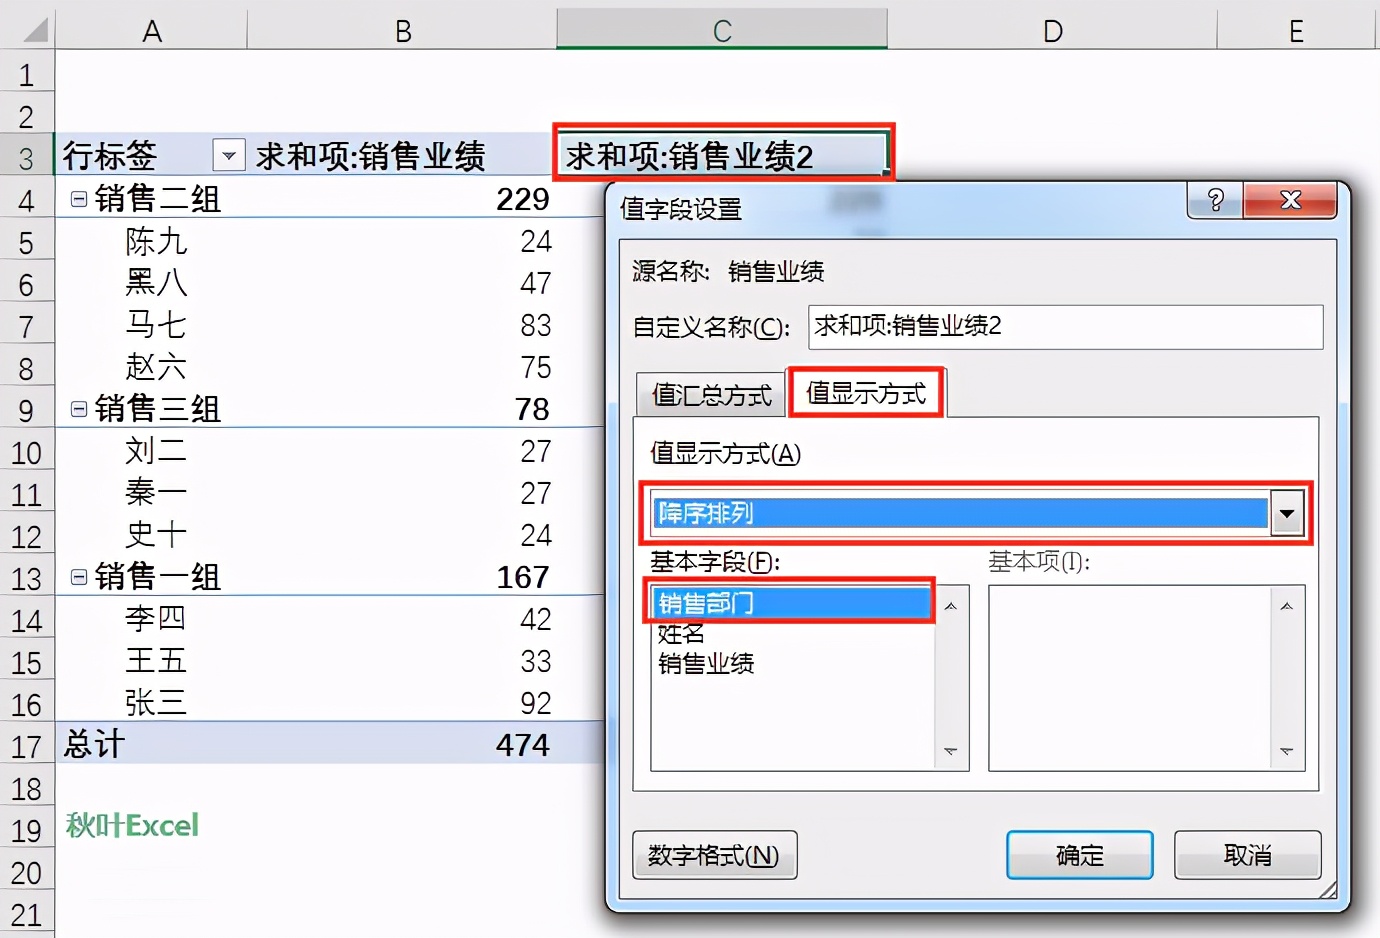Collapse the 销售一组 group
The image size is (1380, 938).
(x=79, y=576)
